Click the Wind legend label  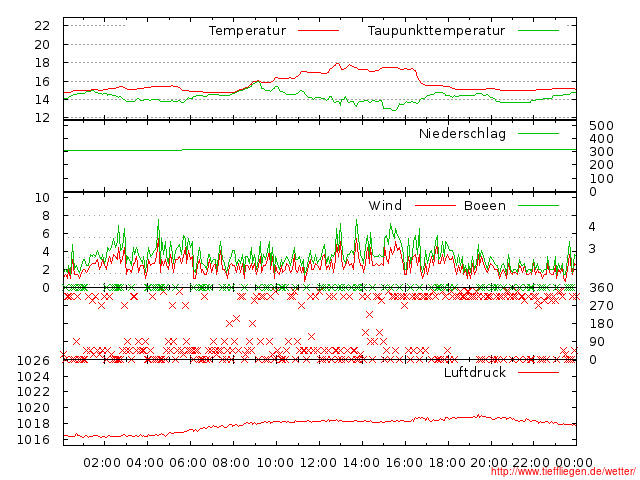pyautogui.click(x=385, y=205)
